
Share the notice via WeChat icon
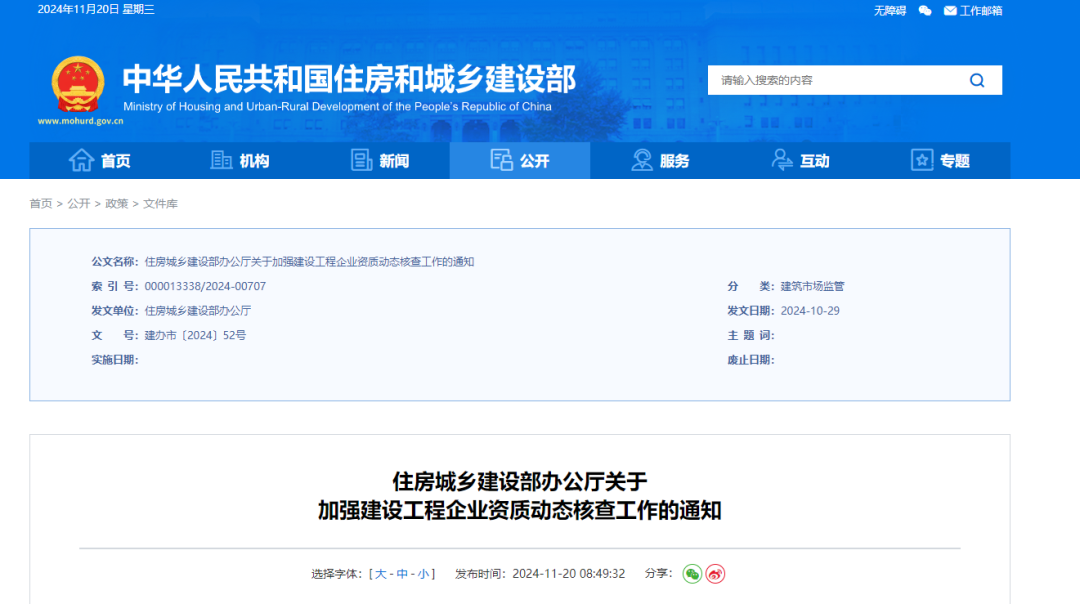point(691,574)
